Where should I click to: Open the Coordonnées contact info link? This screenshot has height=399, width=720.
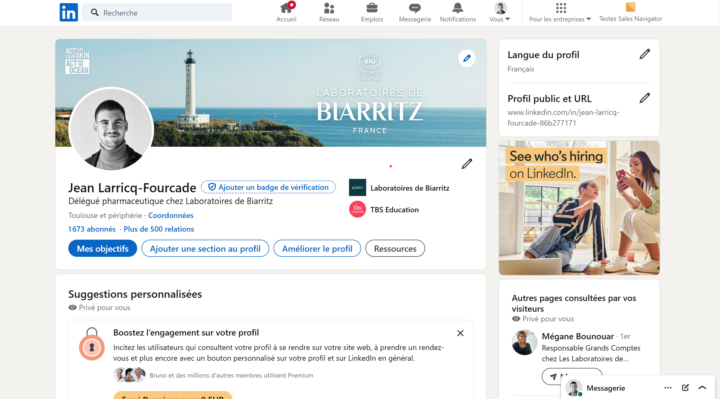[170, 215]
